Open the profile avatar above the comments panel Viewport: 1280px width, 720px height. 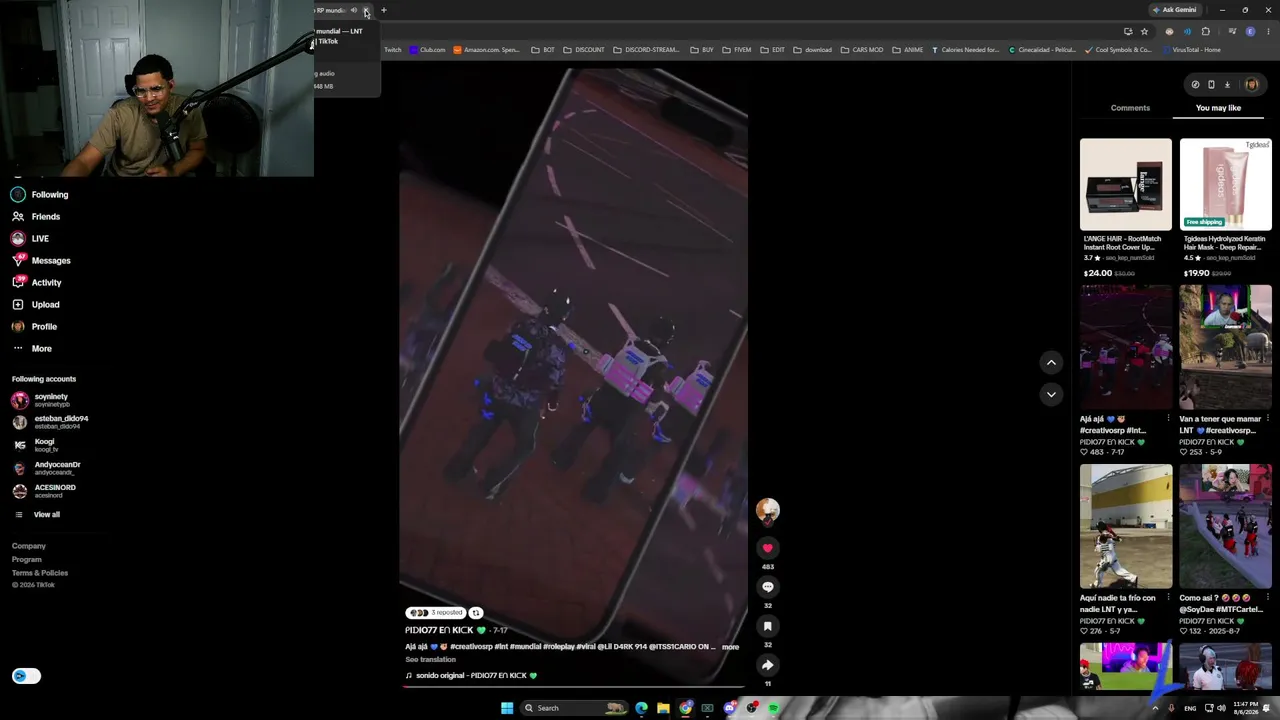1252,85
